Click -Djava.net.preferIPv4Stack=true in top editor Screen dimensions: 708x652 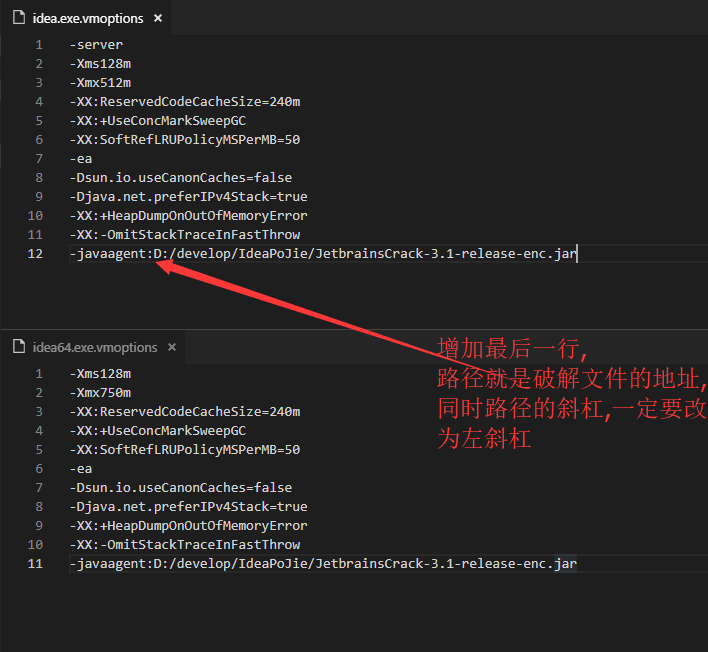pyautogui.click(x=189, y=196)
